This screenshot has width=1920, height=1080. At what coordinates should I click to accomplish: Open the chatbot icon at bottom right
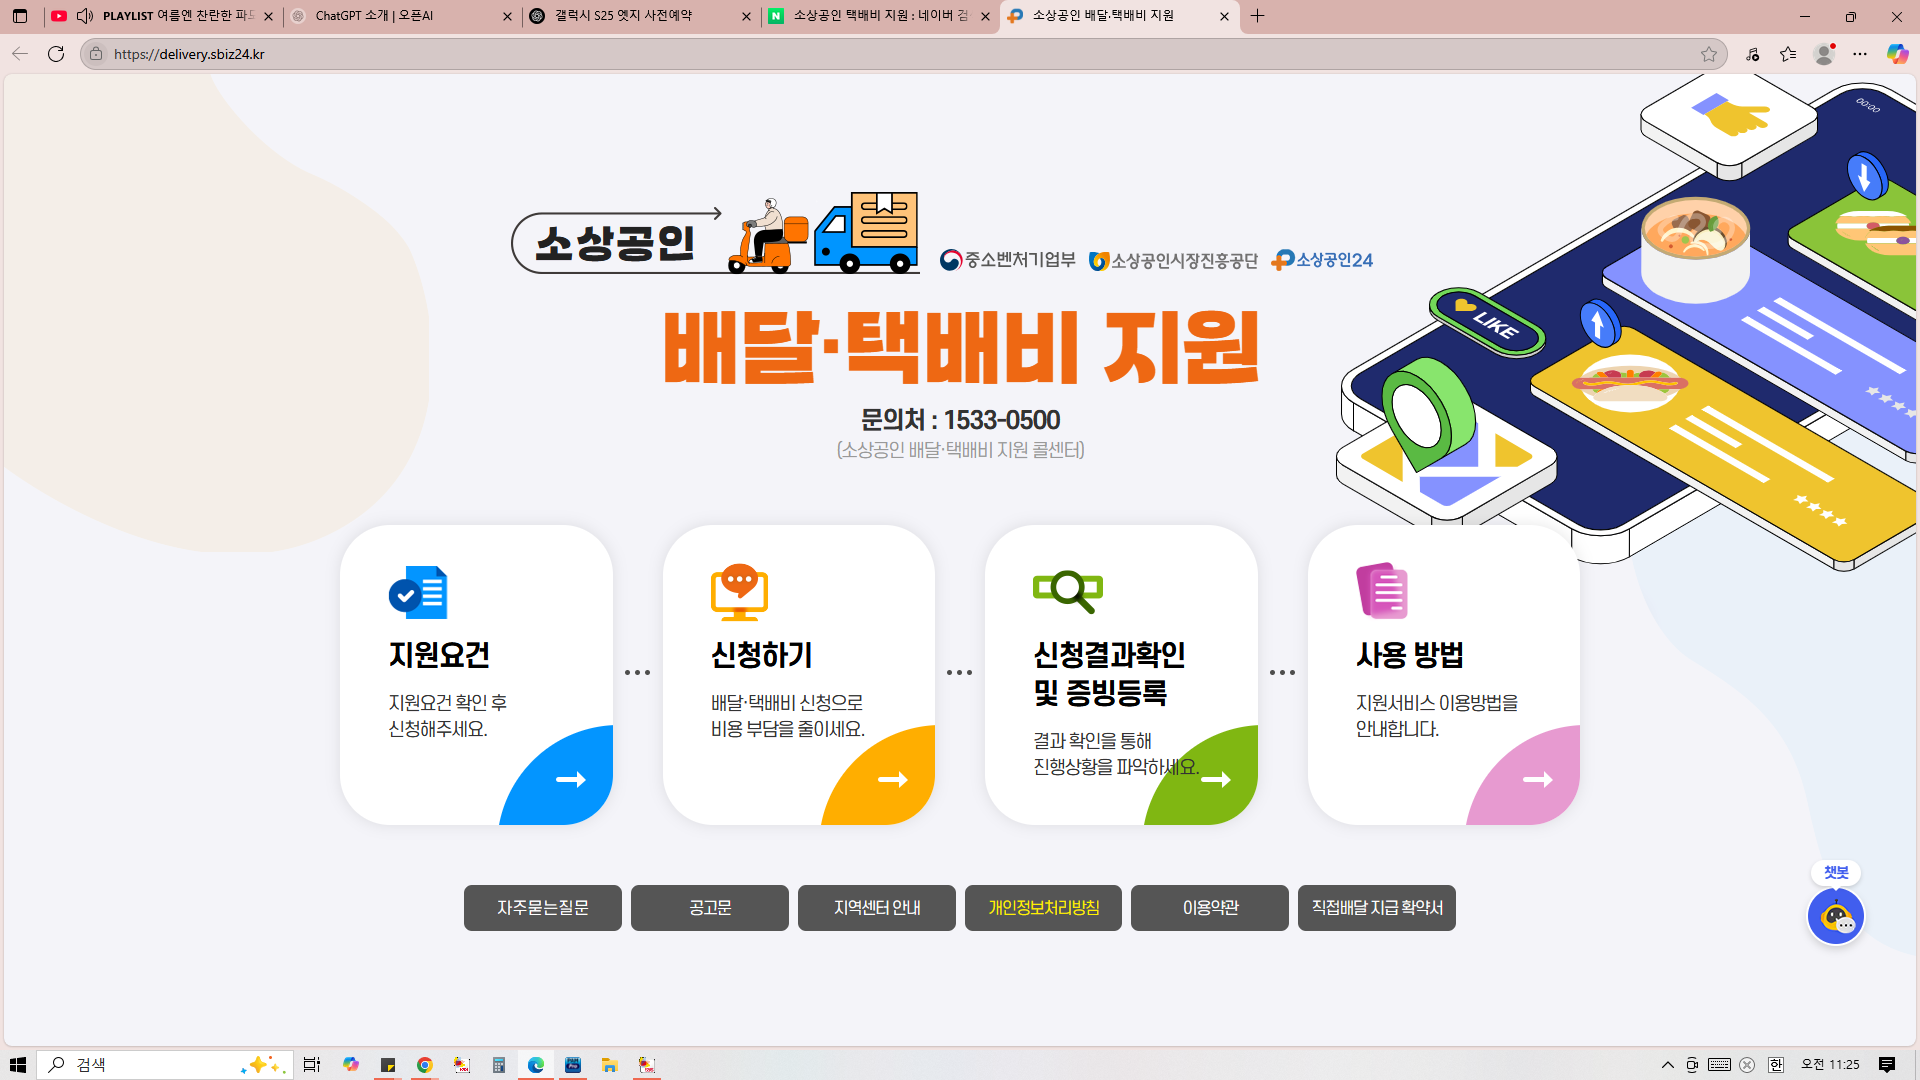(1835, 916)
